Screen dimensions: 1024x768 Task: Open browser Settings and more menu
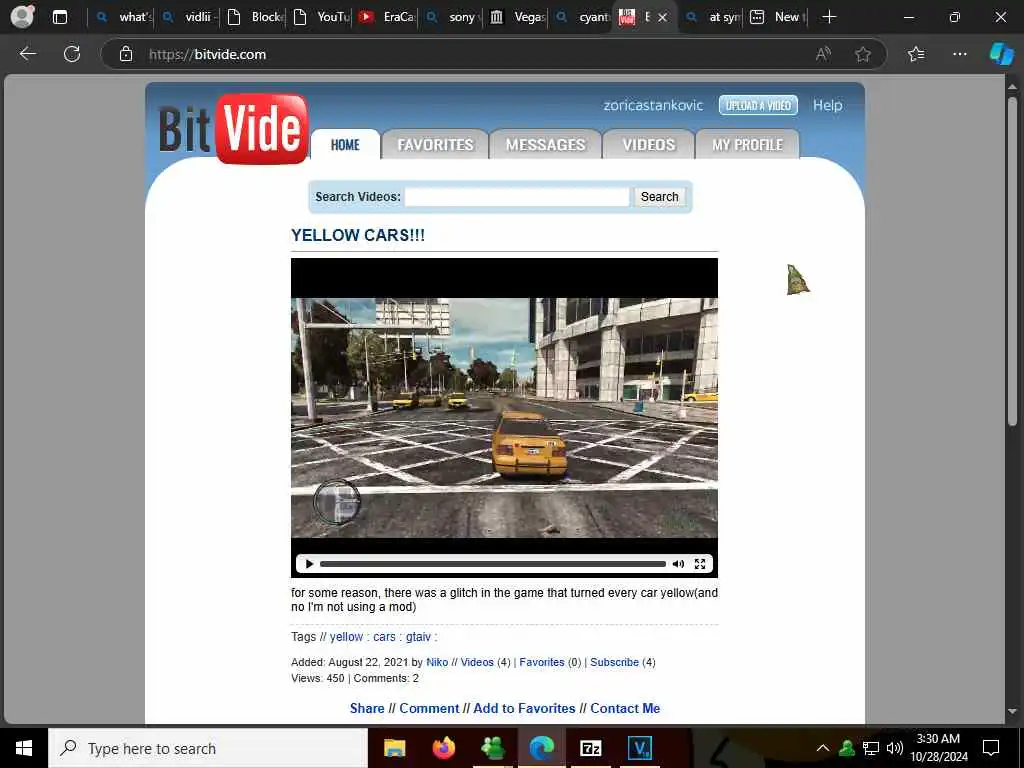tap(959, 54)
